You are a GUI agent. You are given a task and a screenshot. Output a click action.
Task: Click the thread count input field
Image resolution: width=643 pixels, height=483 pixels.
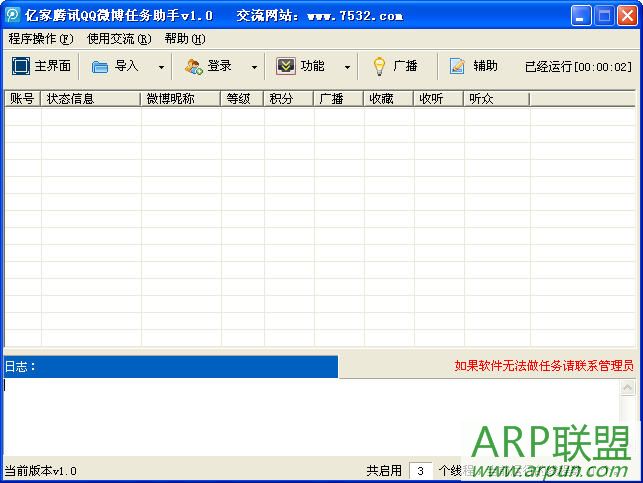(x=421, y=470)
